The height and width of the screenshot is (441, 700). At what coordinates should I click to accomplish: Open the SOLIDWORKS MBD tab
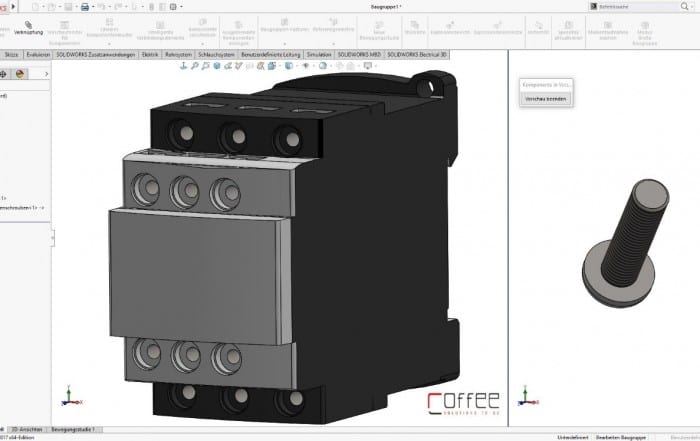(x=359, y=54)
